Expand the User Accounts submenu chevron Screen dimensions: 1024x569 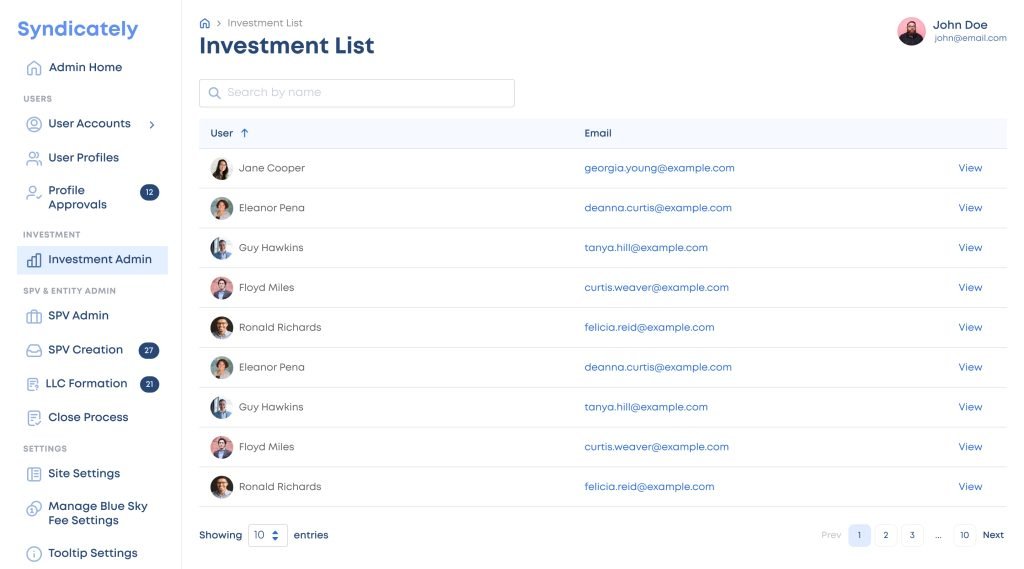coord(152,125)
